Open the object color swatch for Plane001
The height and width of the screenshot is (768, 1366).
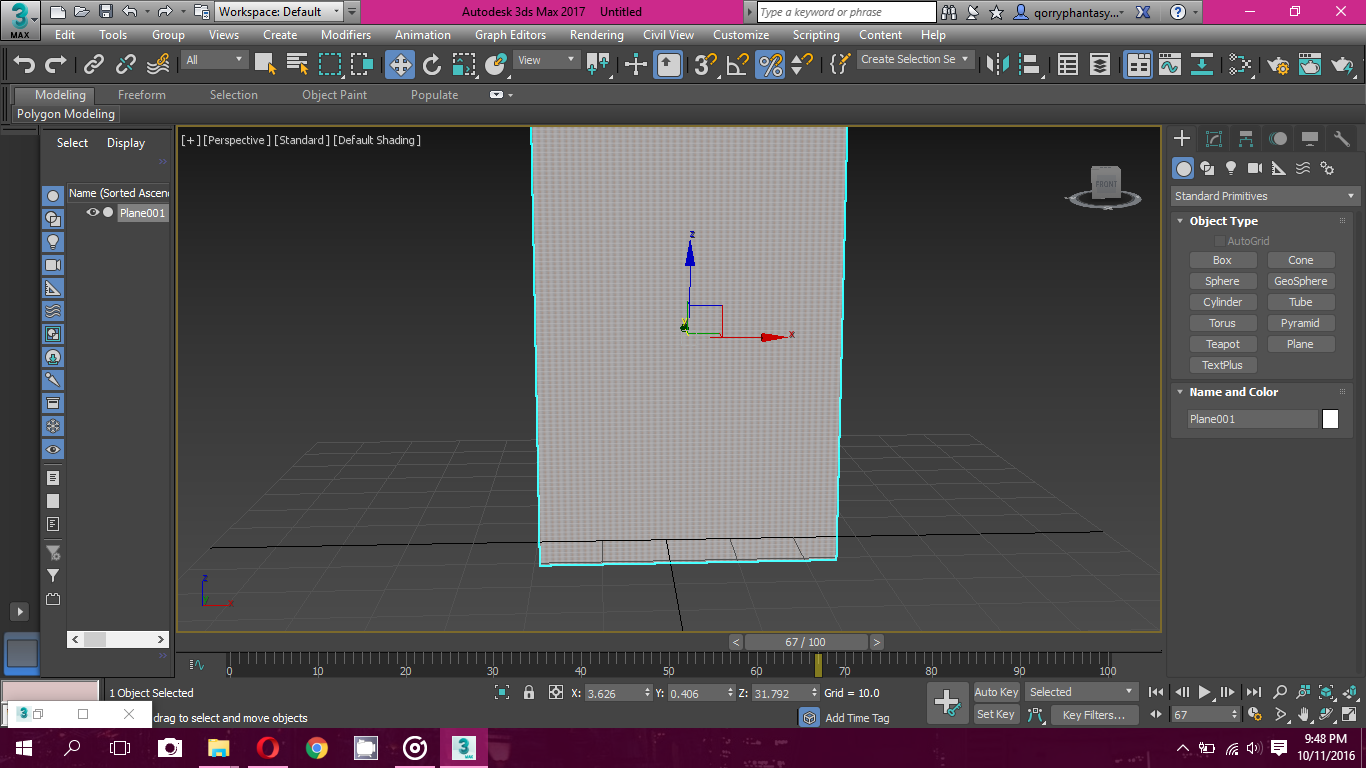pos(1330,418)
